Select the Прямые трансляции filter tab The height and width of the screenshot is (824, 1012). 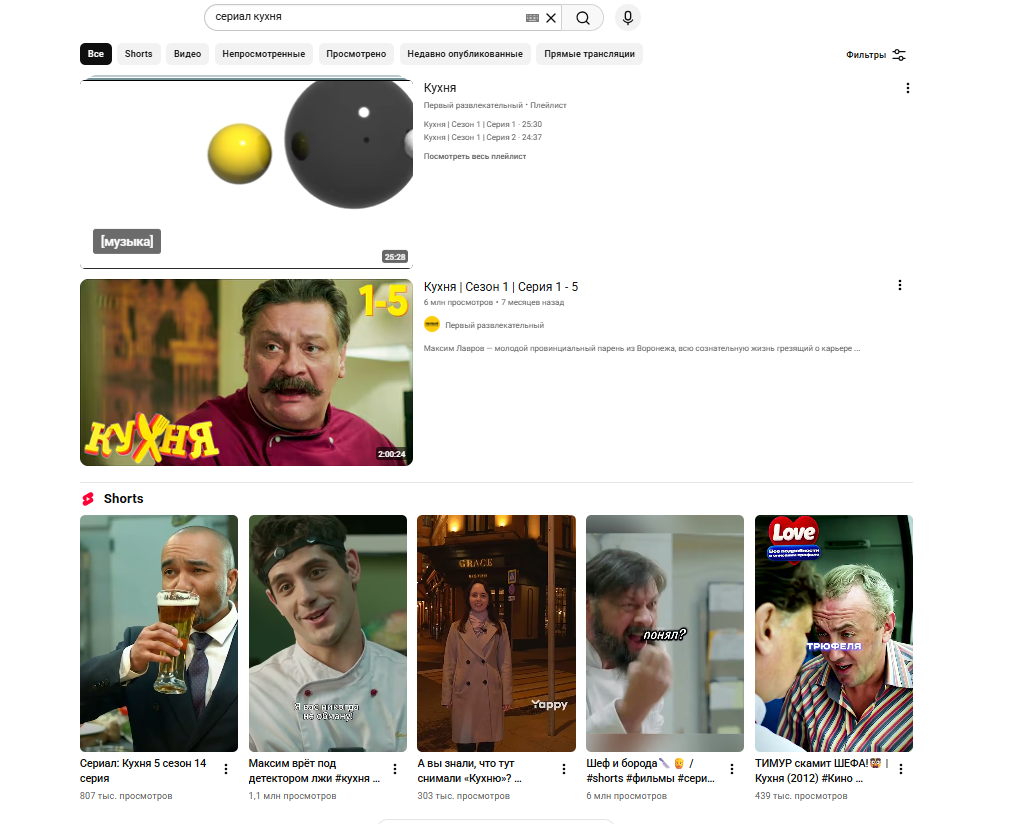(589, 54)
